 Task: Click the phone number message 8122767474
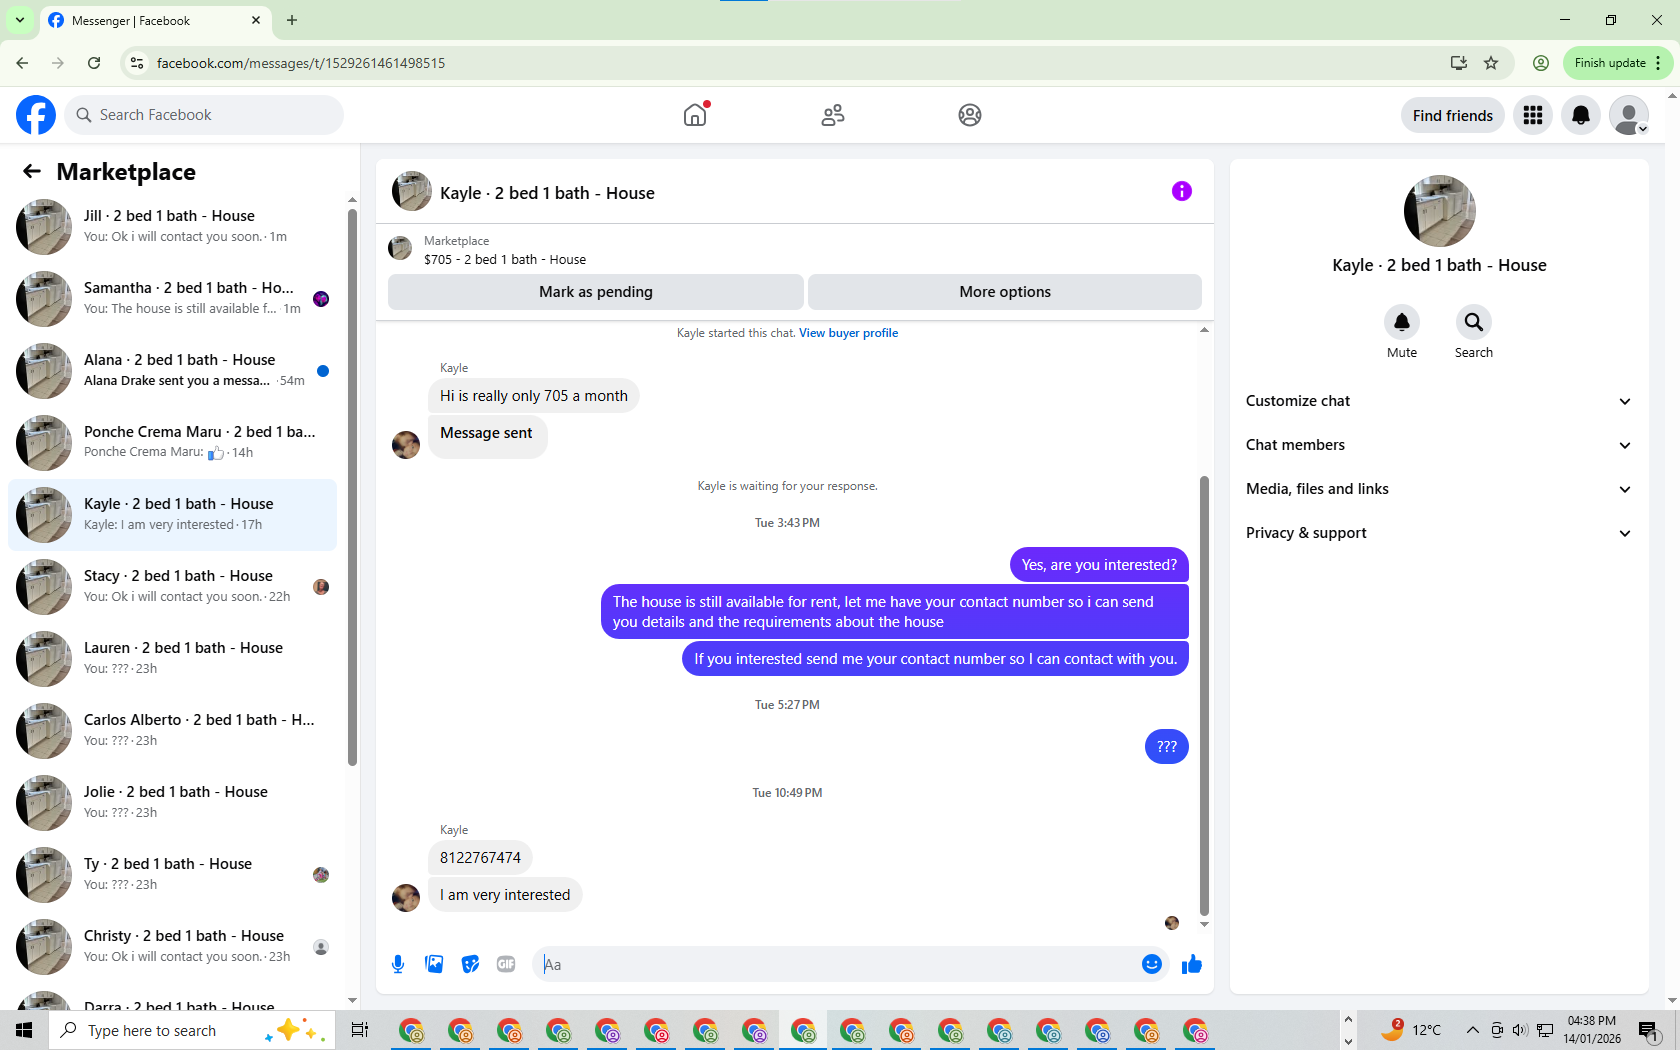[480, 858]
